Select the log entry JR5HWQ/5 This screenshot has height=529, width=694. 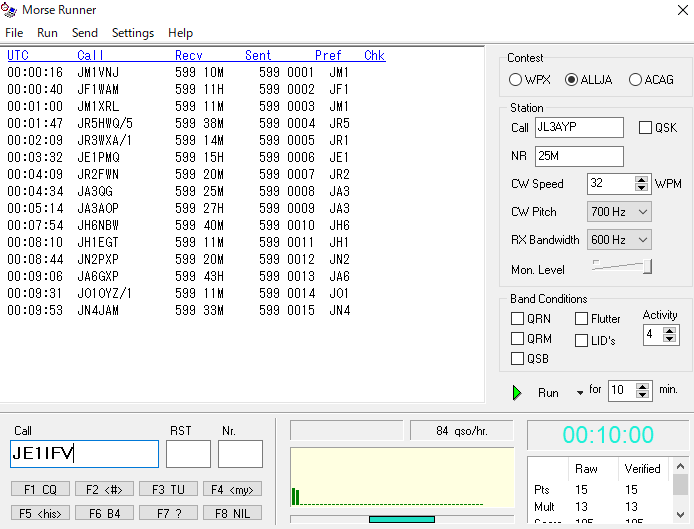(x=105, y=123)
